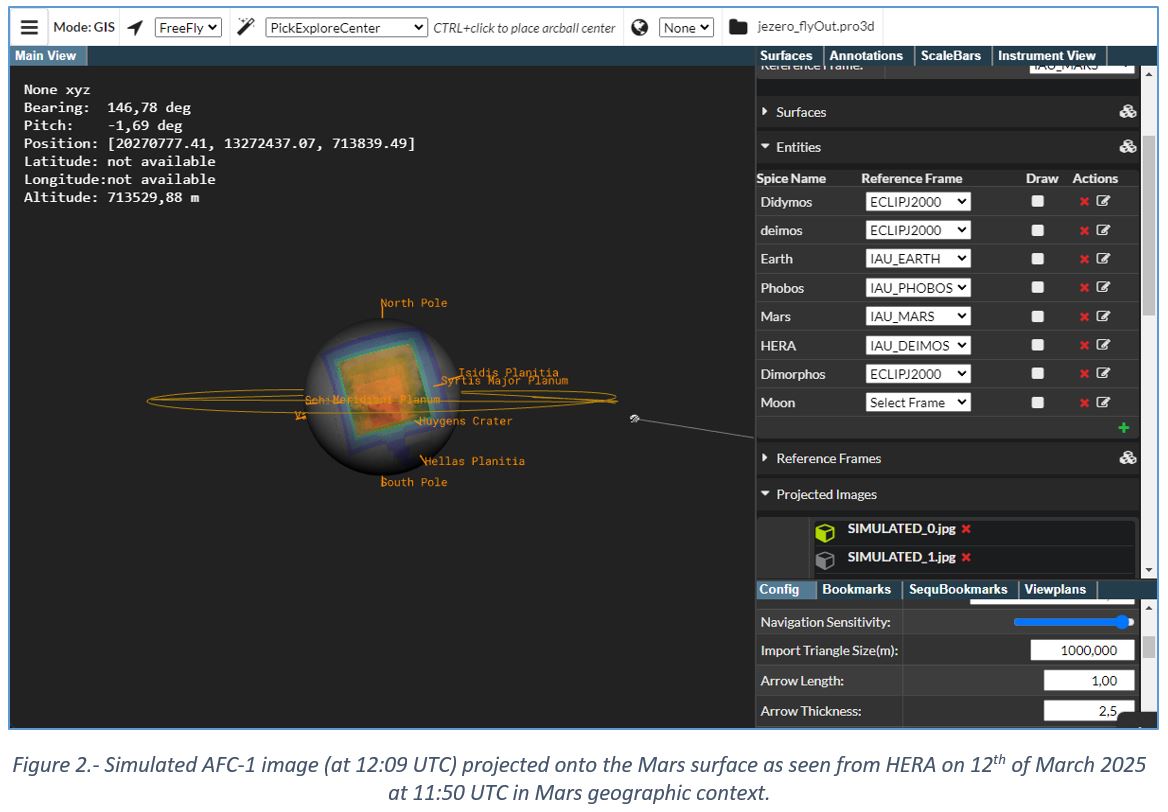Screen dimensions: 1168x812
Task: Select SIMULATED_1.jpg projected image
Action: click(900, 557)
